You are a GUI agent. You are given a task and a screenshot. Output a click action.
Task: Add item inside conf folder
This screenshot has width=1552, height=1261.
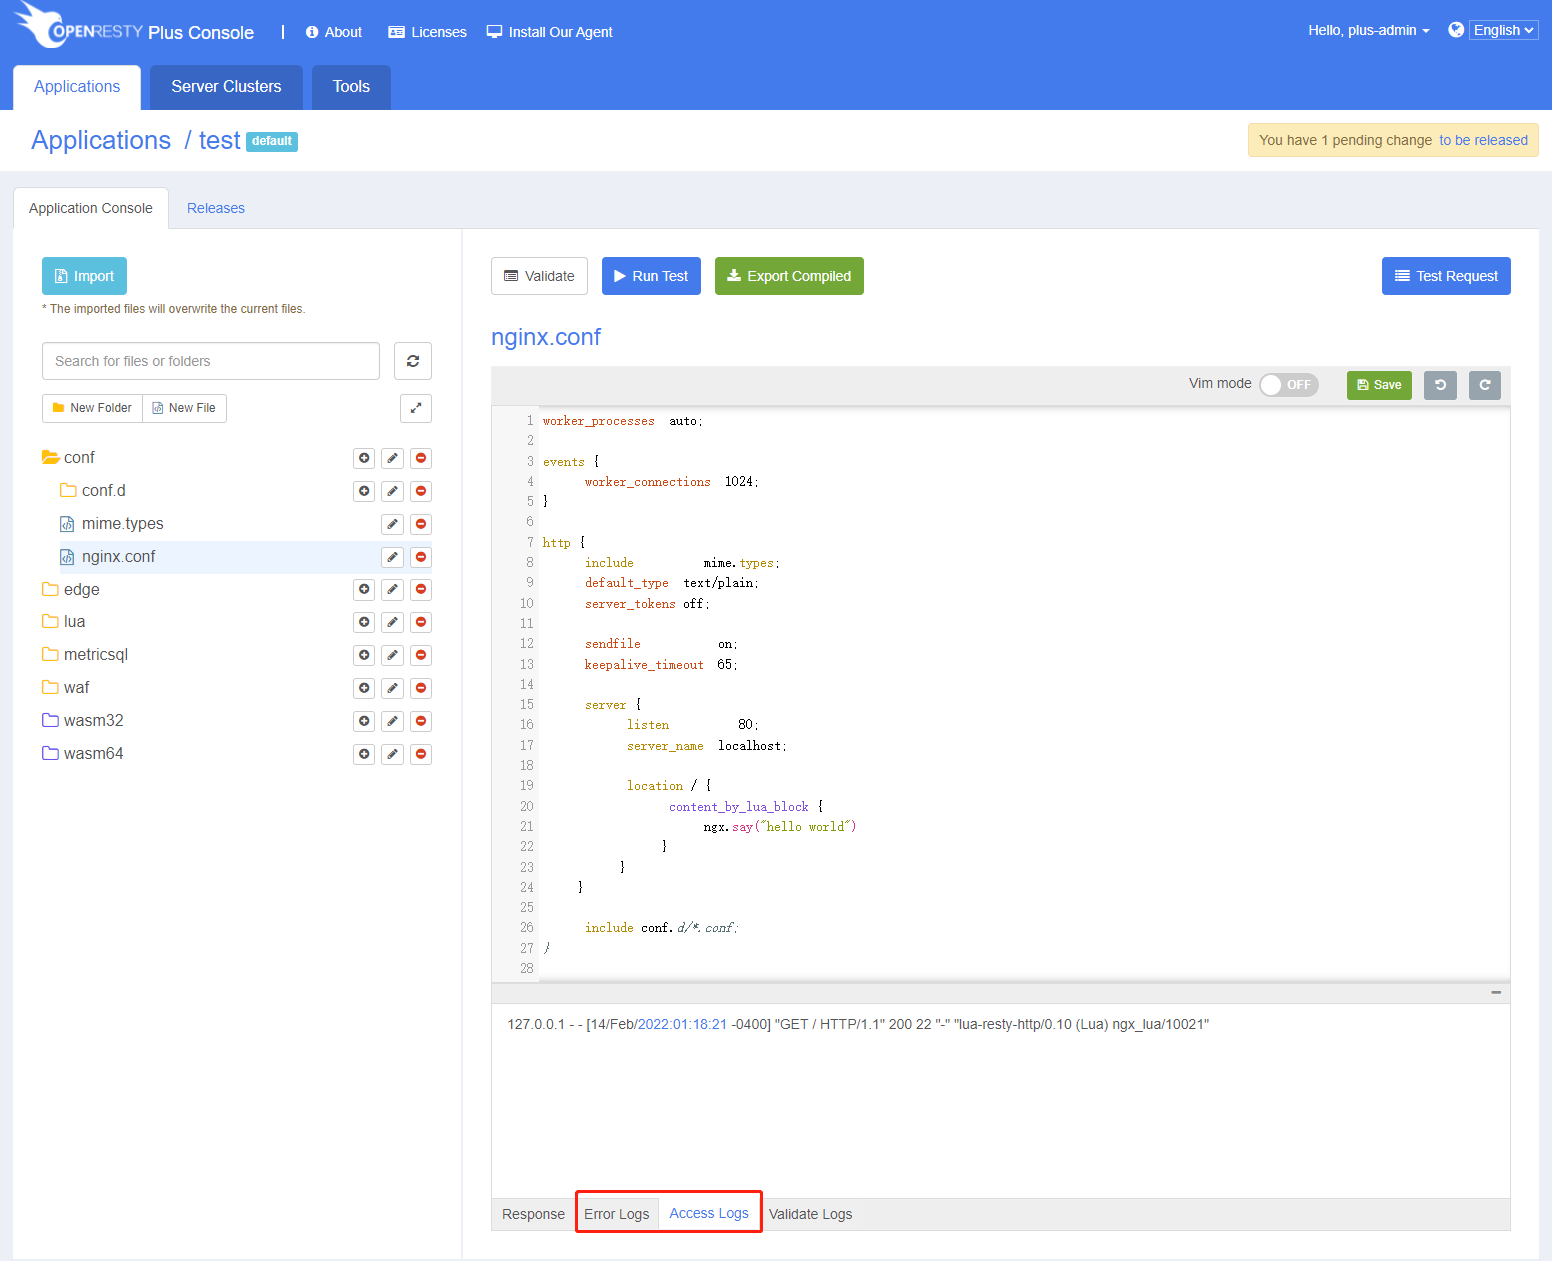(364, 458)
